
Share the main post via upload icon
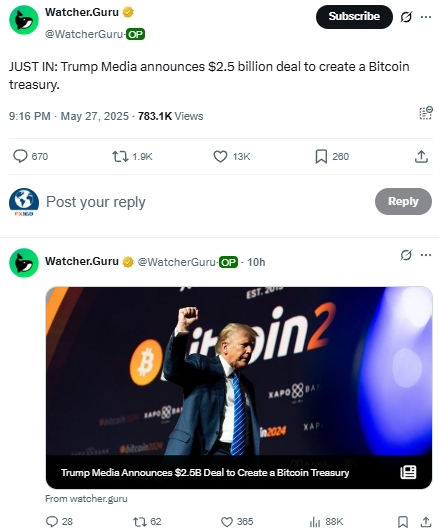point(421,156)
